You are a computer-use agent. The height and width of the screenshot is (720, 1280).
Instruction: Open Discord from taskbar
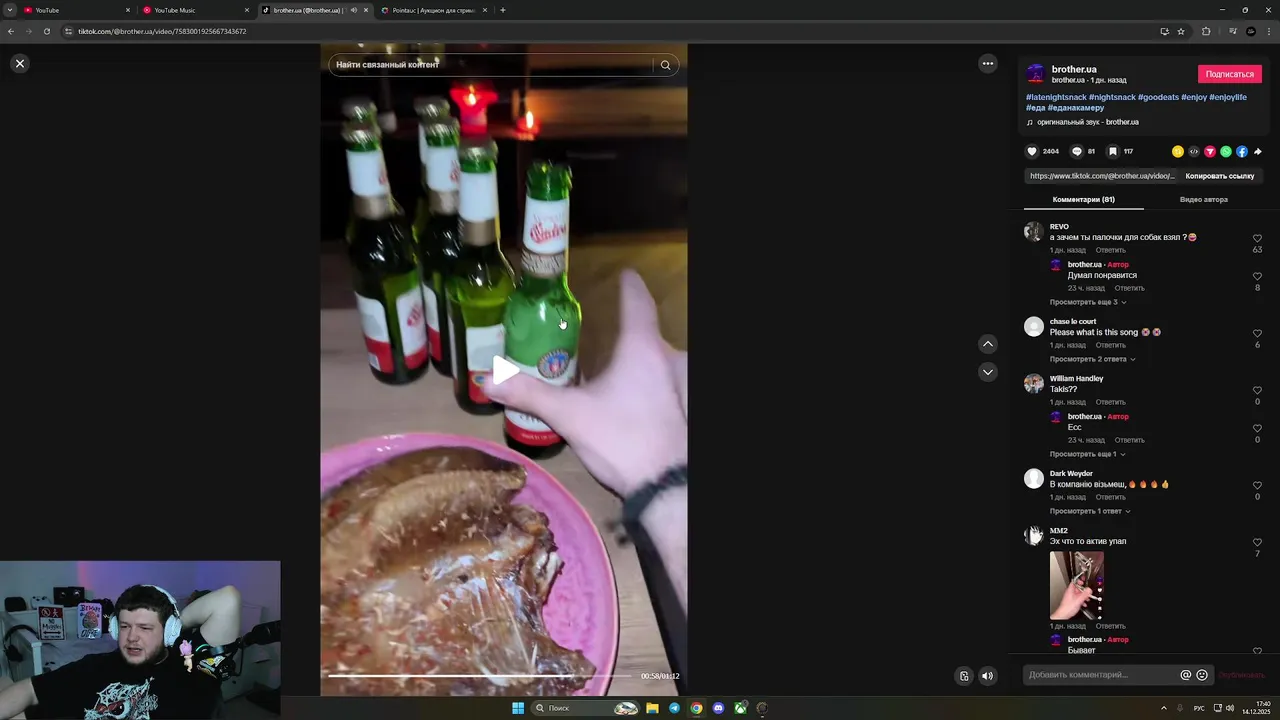(x=718, y=708)
